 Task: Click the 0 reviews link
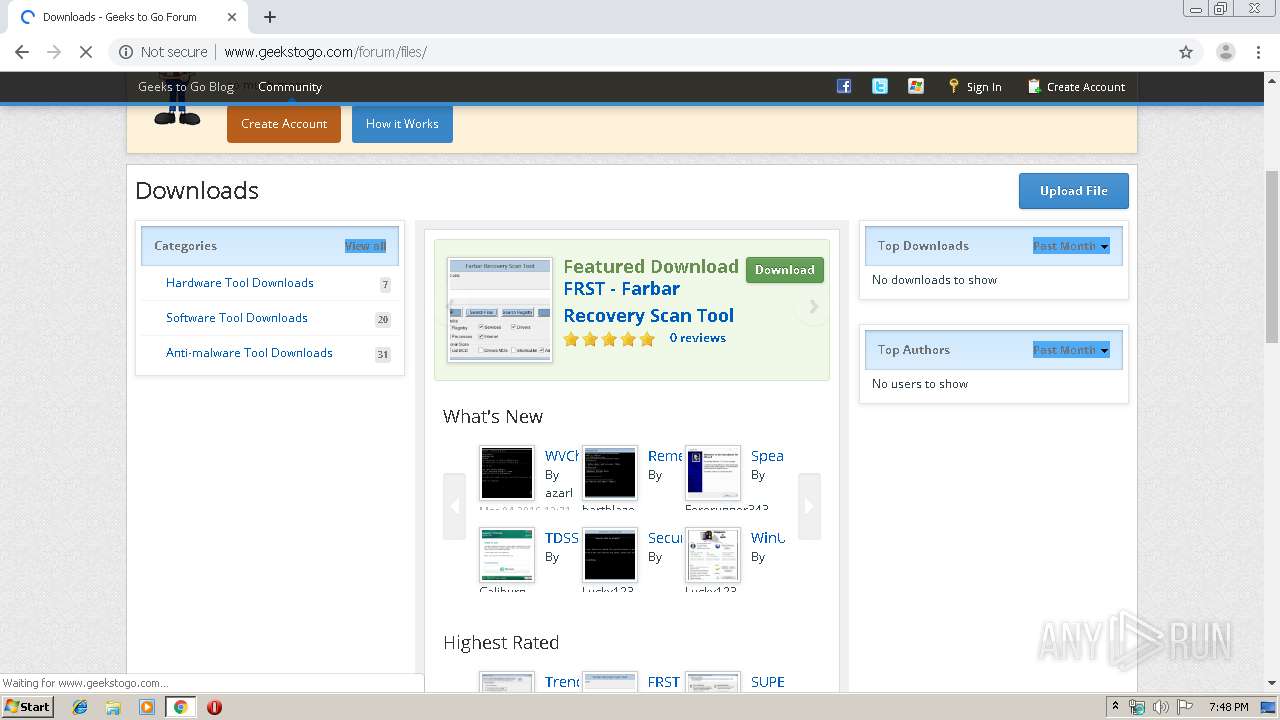tap(697, 338)
